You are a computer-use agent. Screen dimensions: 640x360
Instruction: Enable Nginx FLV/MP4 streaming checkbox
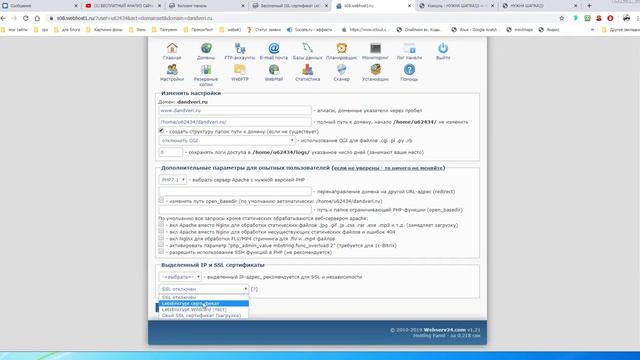(x=161, y=238)
